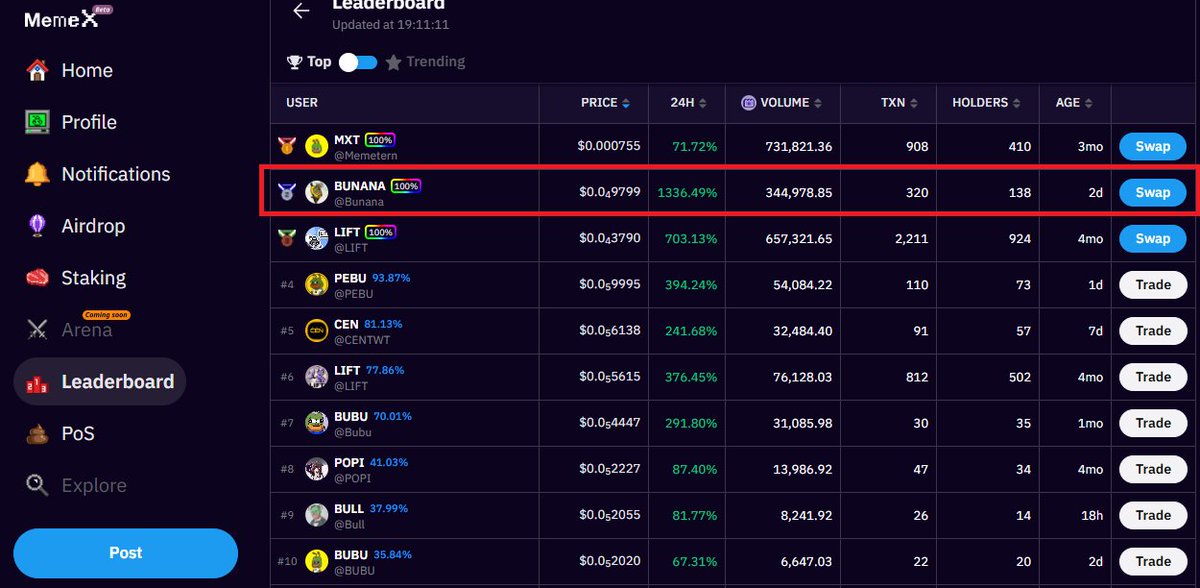Toggle the Top/Trending switch
This screenshot has width=1200, height=588.
pos(358,62)
